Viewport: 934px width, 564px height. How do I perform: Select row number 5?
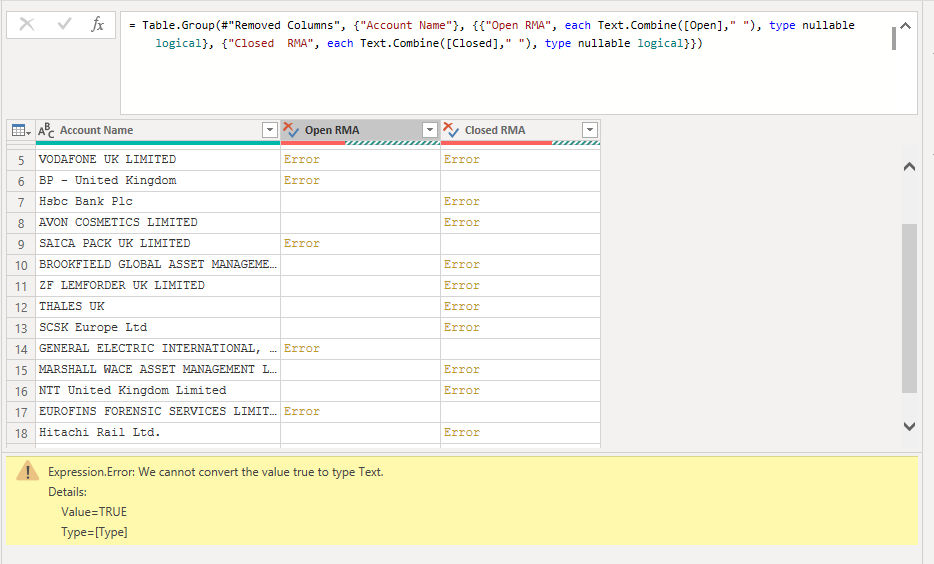click(x=21, y=160)
